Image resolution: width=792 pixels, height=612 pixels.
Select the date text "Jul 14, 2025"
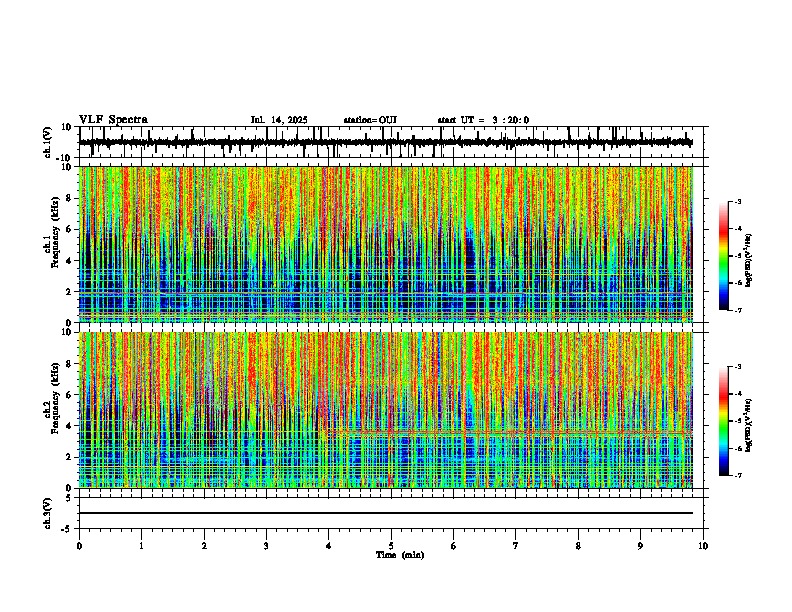[x=279, y=120]
